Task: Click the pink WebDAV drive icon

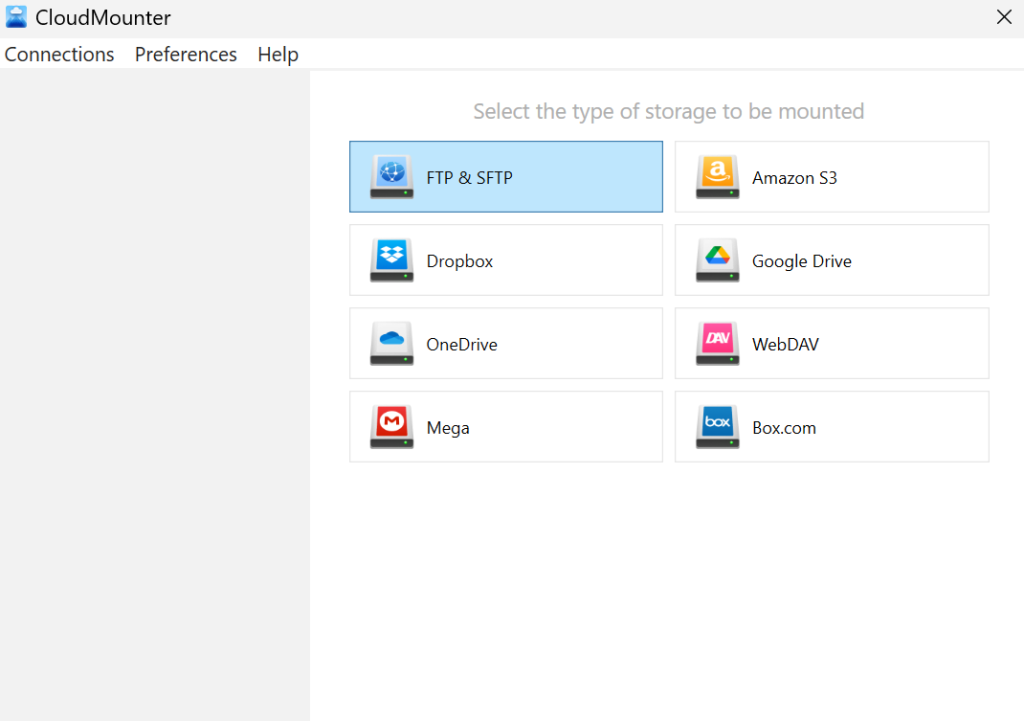Action: click(717, 343)
